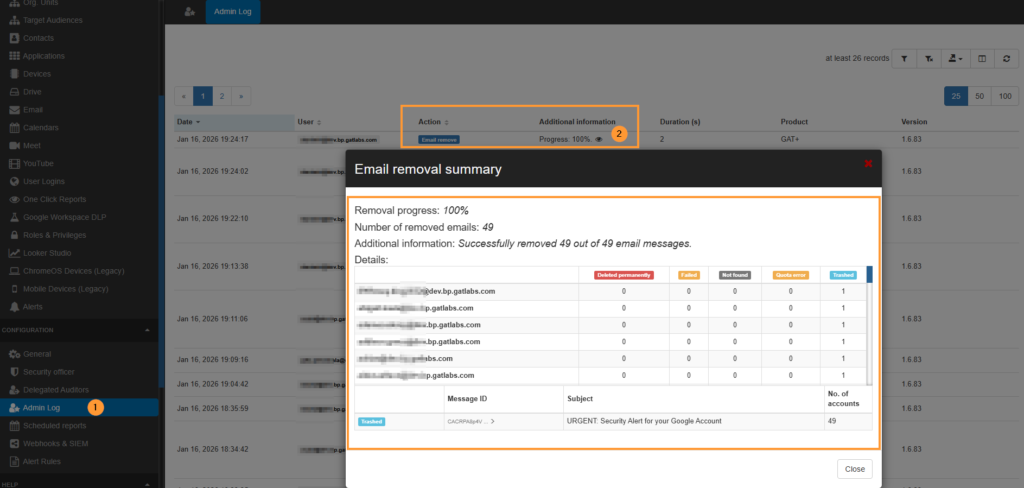Click the user star icon beside Admin Log tab
Screen dimensions: 1024x488
click(x=189, y=11)
